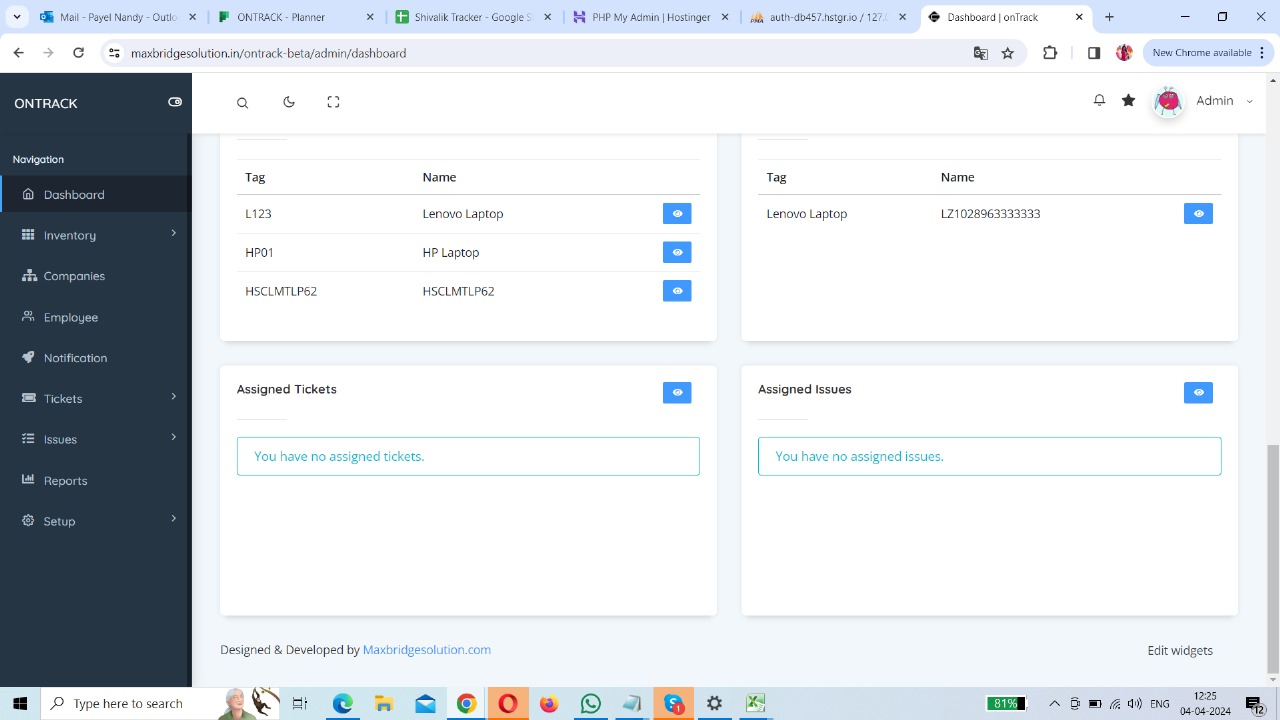1280x720 pixels.
Task: View all Assigned Issues via eye button
Action: (1198, 393)
